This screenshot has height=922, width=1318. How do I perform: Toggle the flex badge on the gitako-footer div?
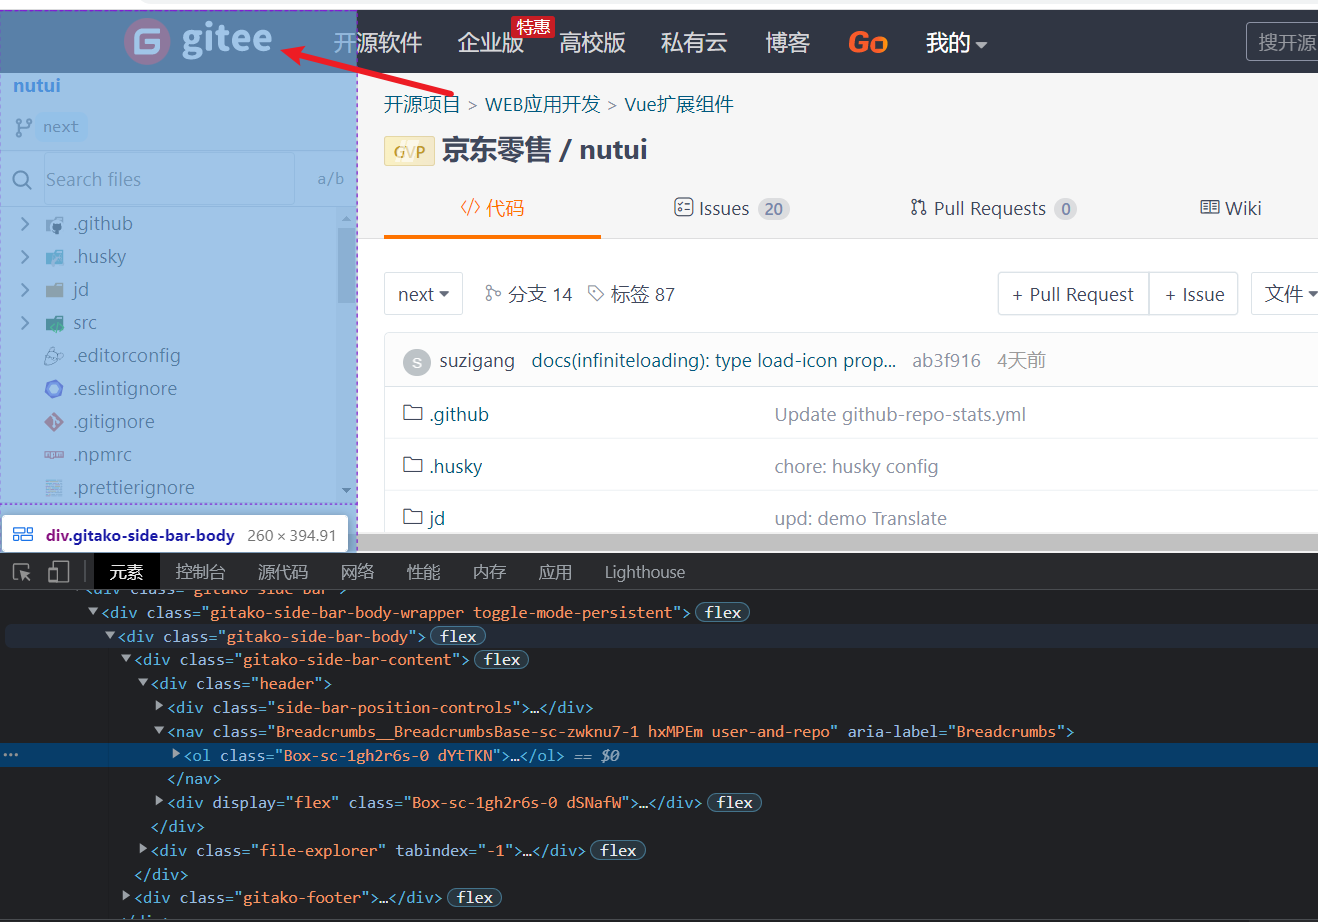pyautogui.click(x=475, y=898)
